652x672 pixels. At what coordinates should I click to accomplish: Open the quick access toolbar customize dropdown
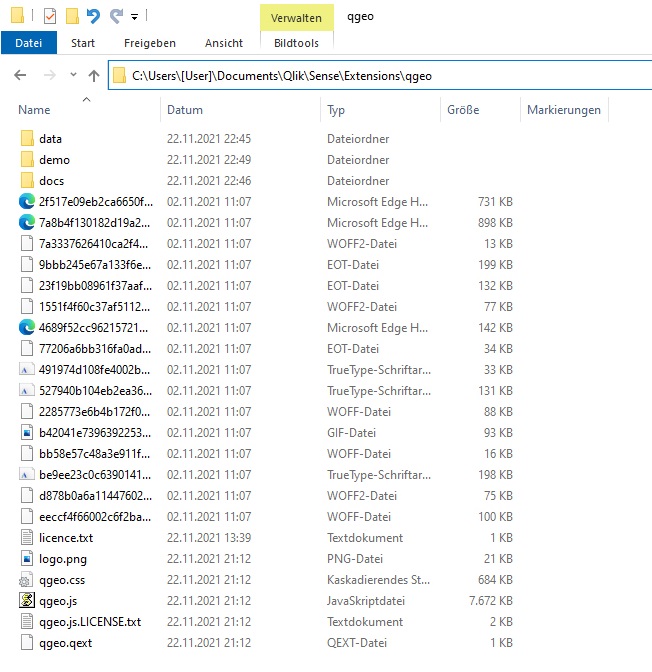point(135,17)
